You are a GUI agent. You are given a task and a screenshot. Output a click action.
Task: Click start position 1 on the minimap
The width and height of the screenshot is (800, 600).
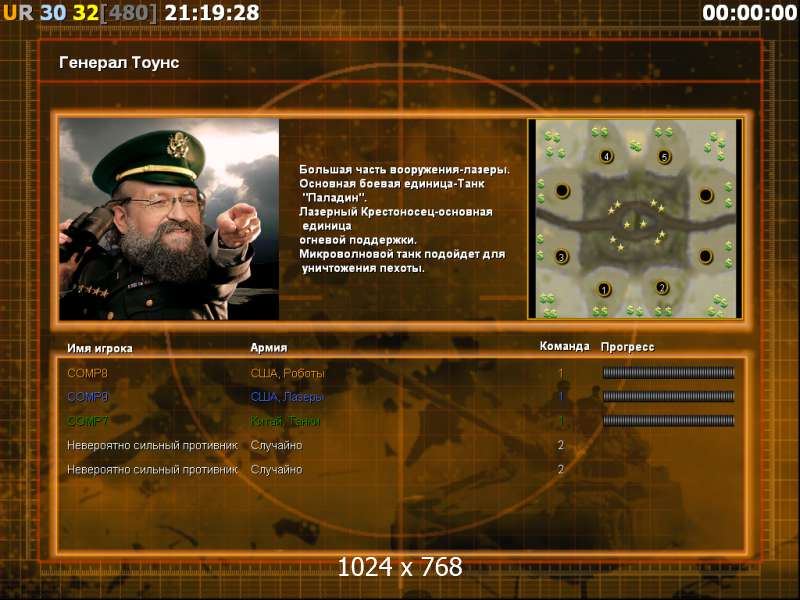click(604, 290)
